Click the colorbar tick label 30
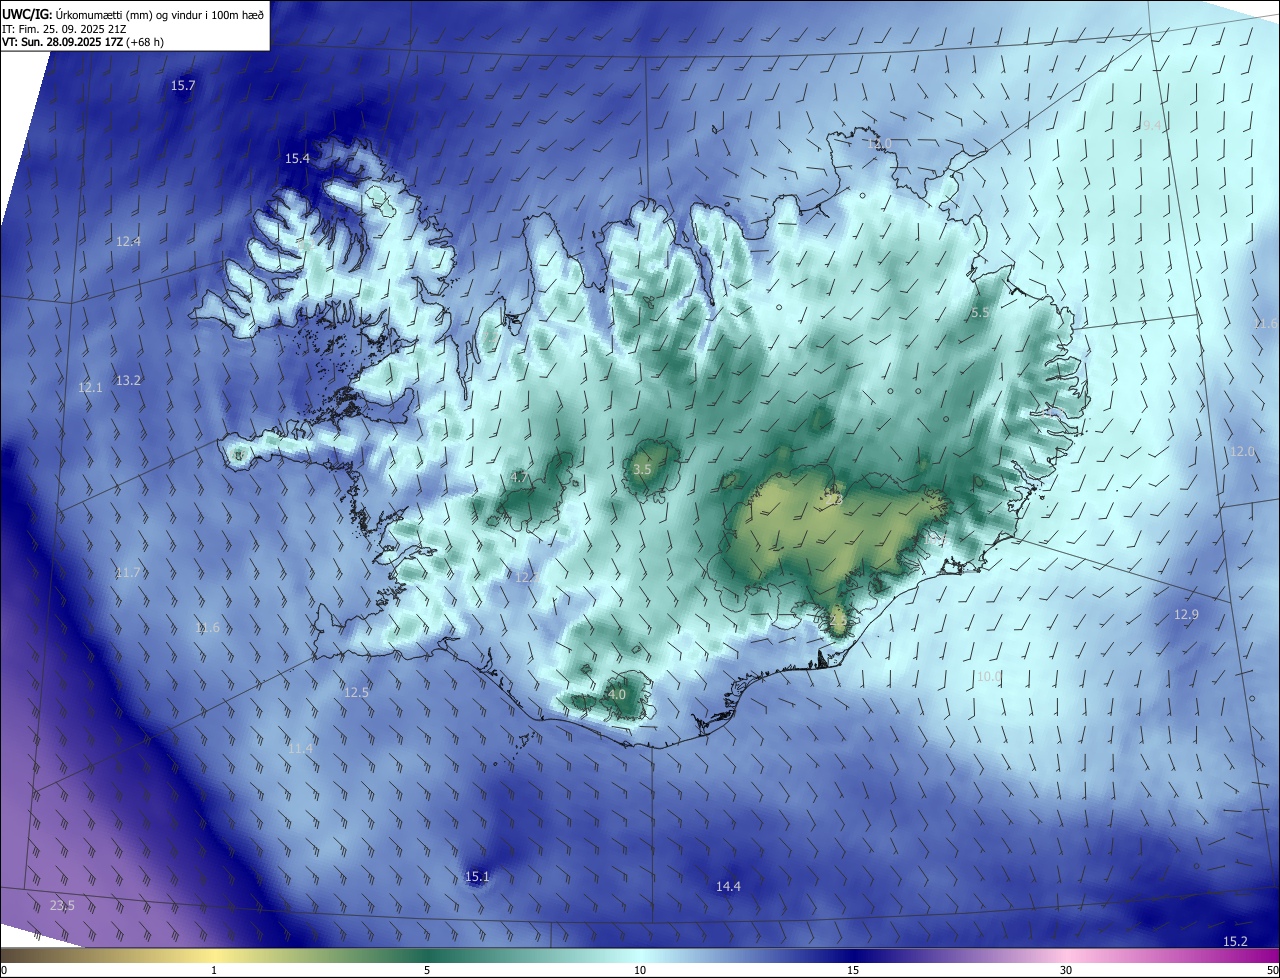The height and width of the screenshot is (978, 1280). point(1066,970)
